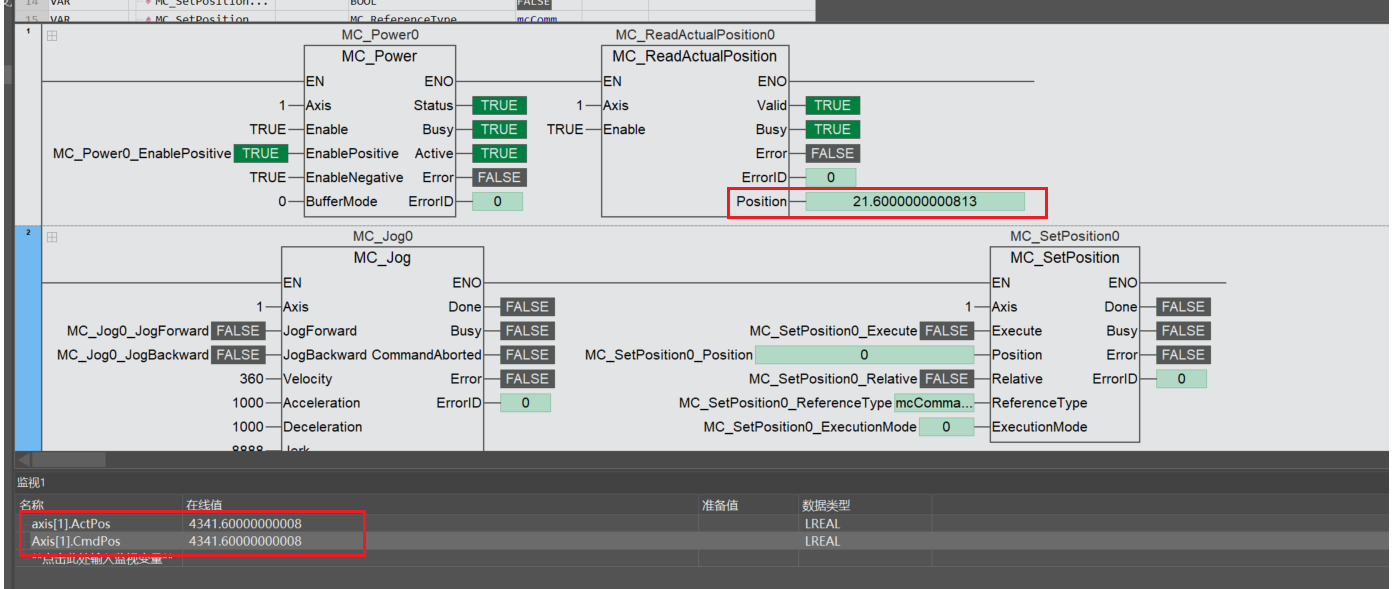
Task: Click the 在线值 column header
Action: (203, 505)
